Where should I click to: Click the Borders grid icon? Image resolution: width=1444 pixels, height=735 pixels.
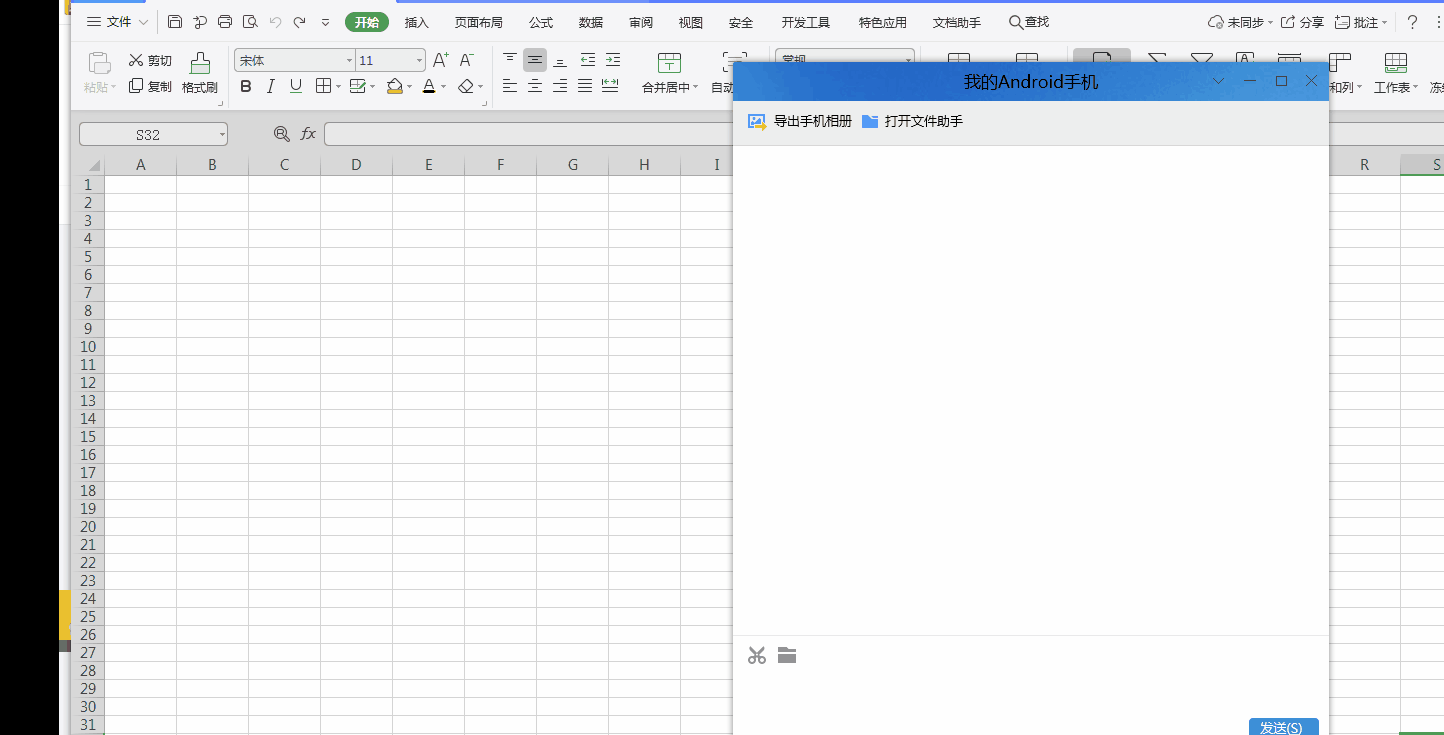point(323,87)
